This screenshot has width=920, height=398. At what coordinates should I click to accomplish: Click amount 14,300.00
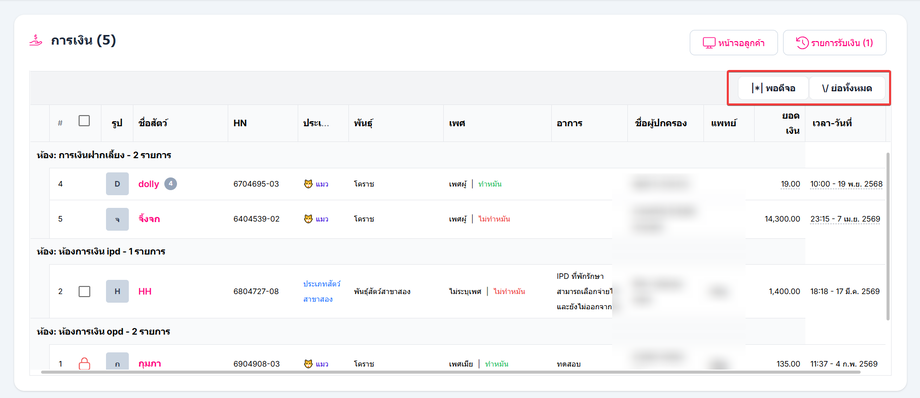[x=783, y=219]
